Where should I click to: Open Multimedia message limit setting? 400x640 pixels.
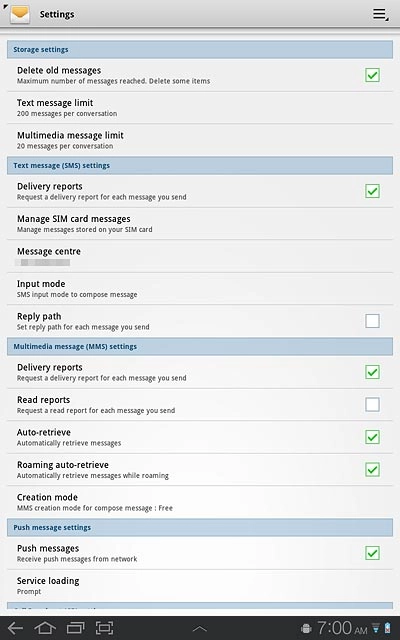200,140
